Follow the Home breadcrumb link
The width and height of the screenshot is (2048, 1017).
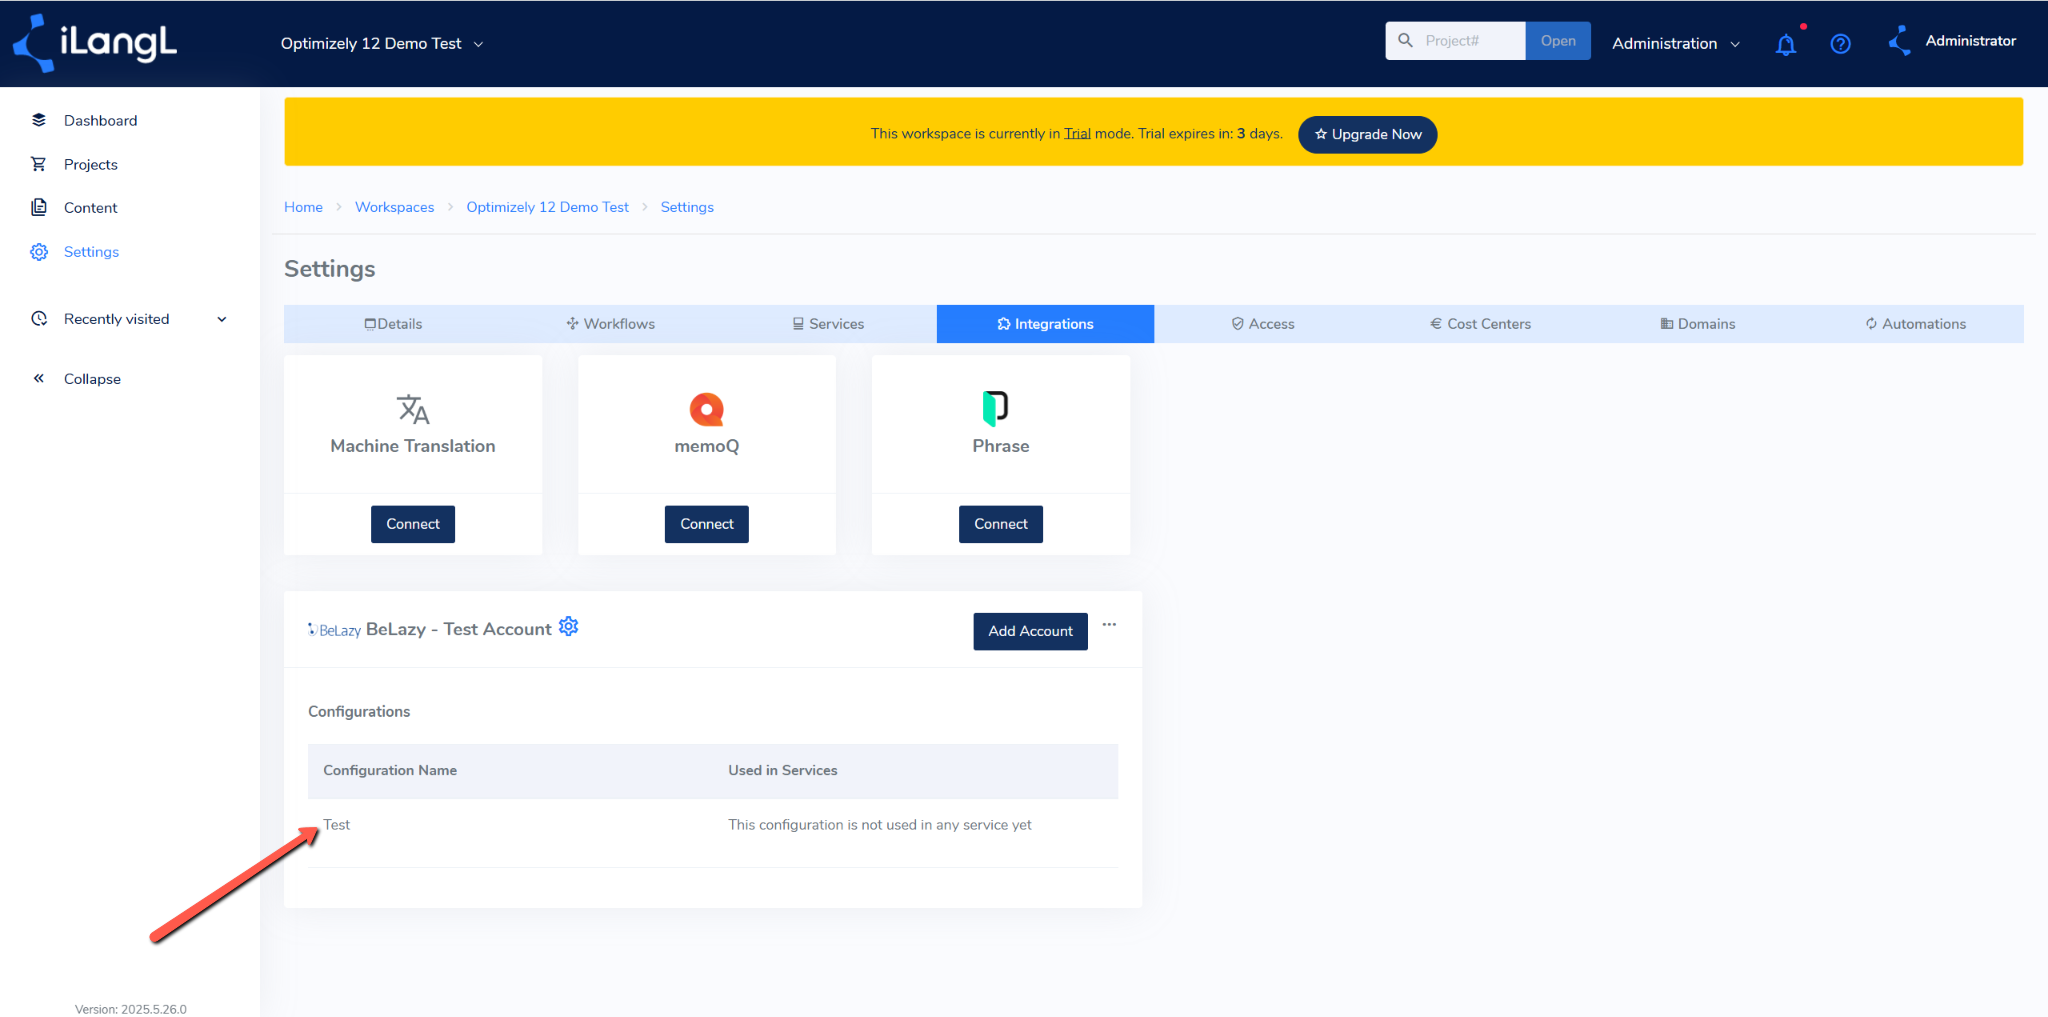coord(303,207)
